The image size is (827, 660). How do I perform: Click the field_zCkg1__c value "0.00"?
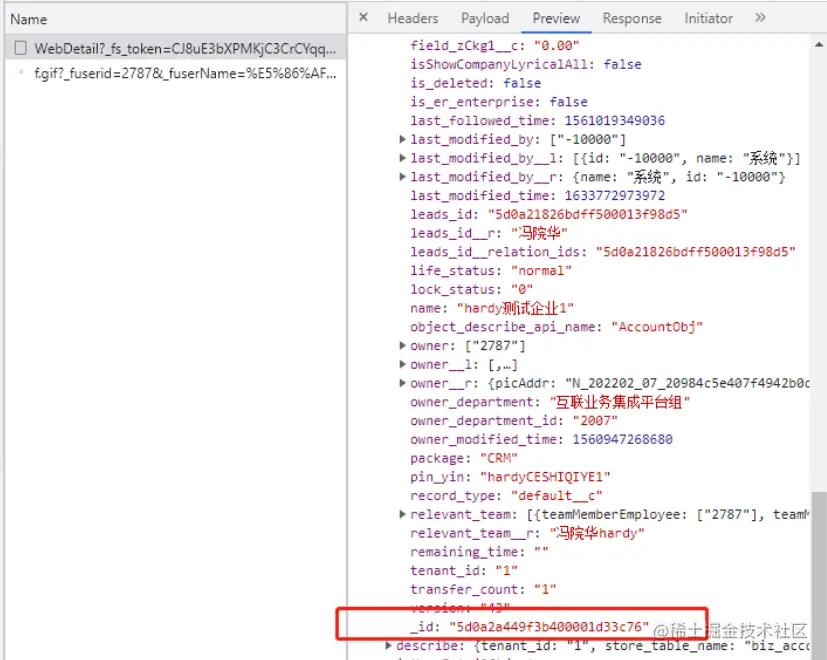[556, 46]
